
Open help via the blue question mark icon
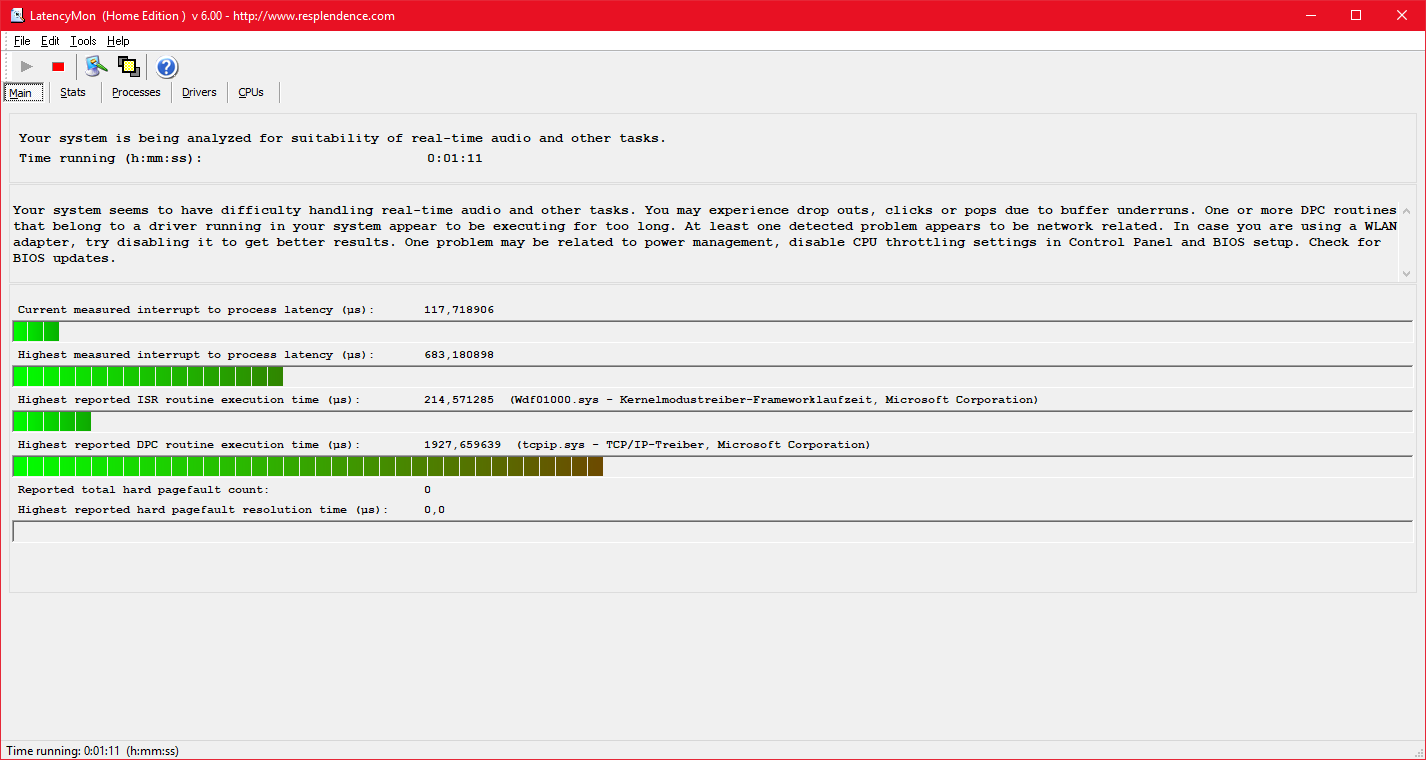coord(167,67)
